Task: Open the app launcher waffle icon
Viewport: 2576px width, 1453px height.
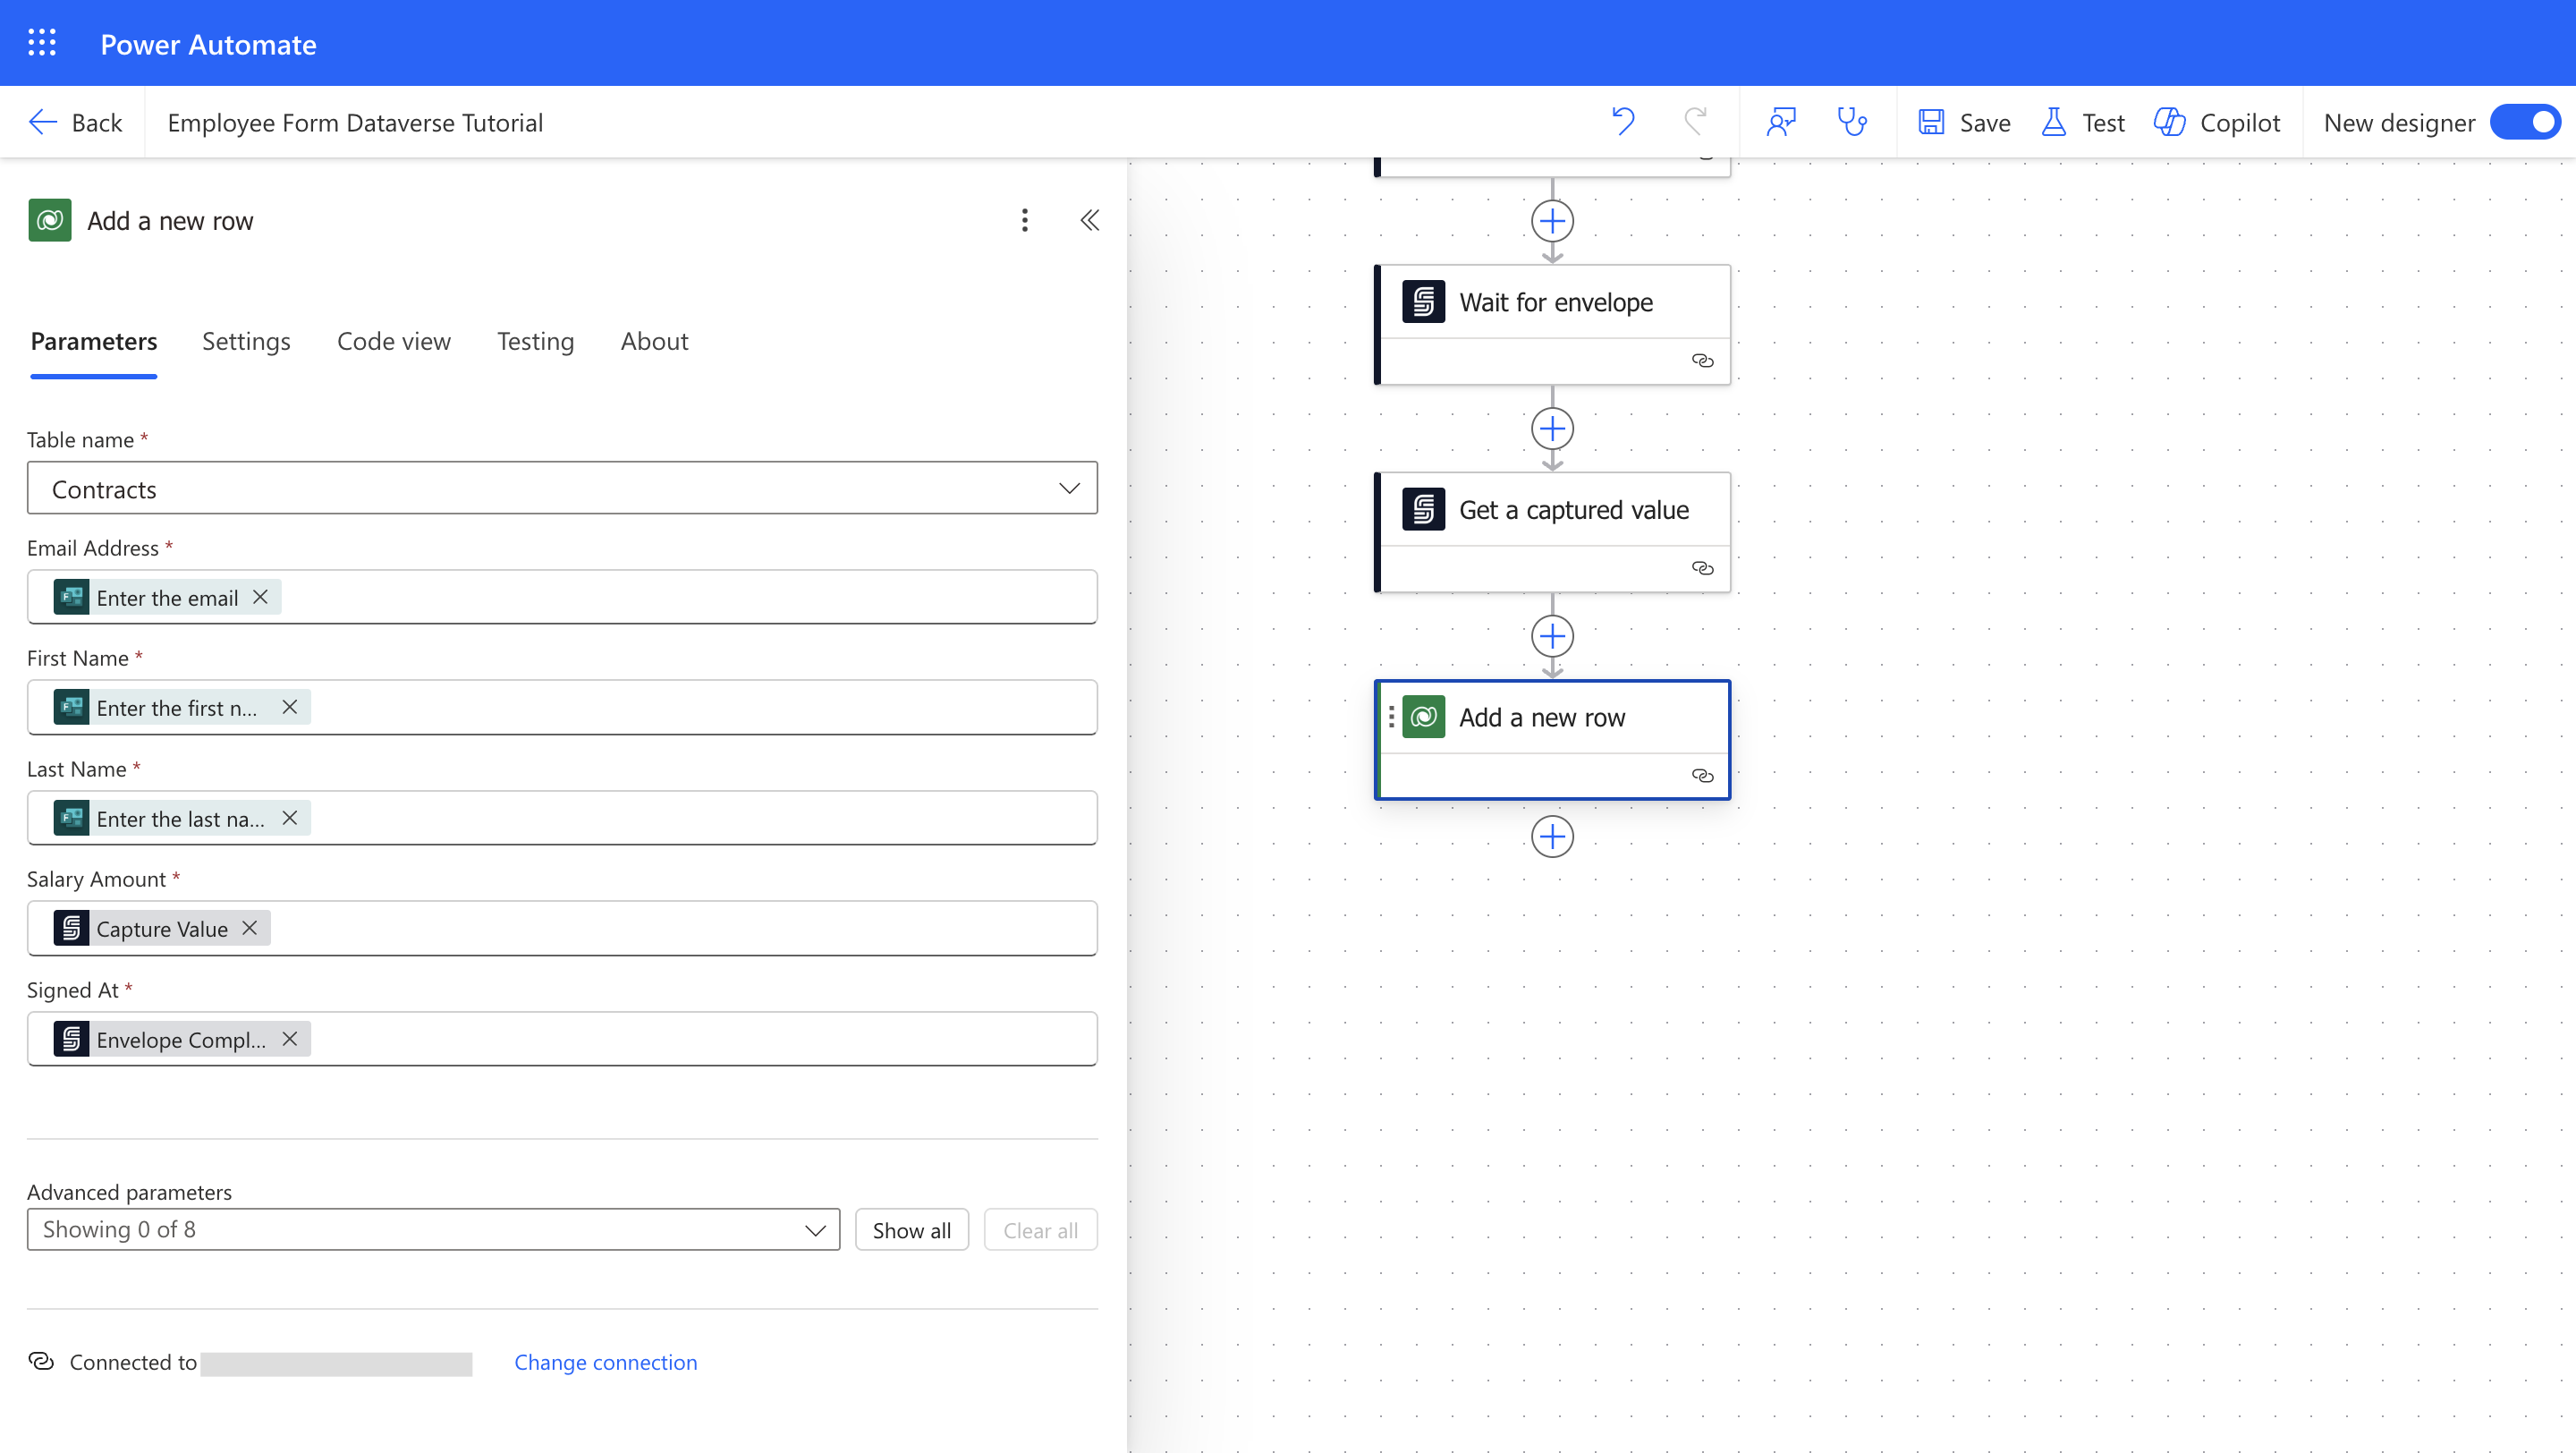Action: (41, 43)
